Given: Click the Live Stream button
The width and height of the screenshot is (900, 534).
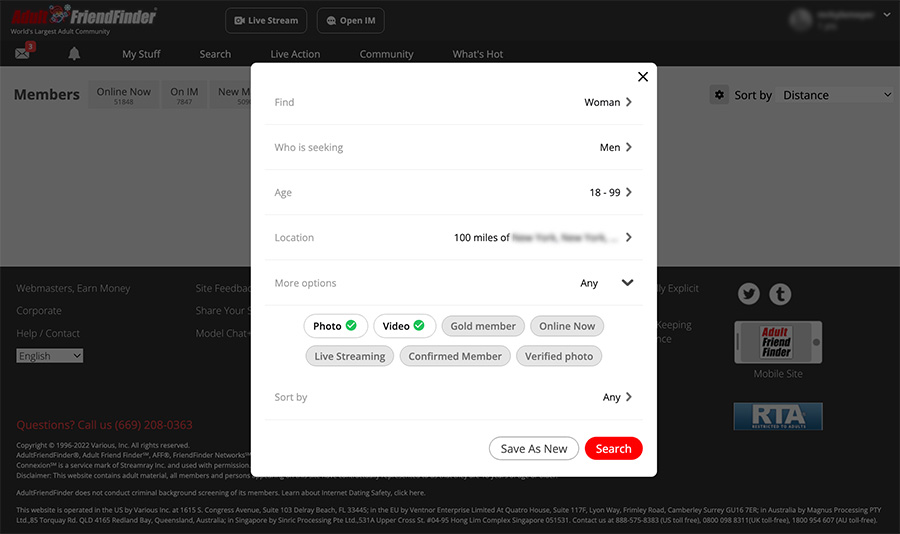Looking at the screenshot, I should tap(266, 21).
